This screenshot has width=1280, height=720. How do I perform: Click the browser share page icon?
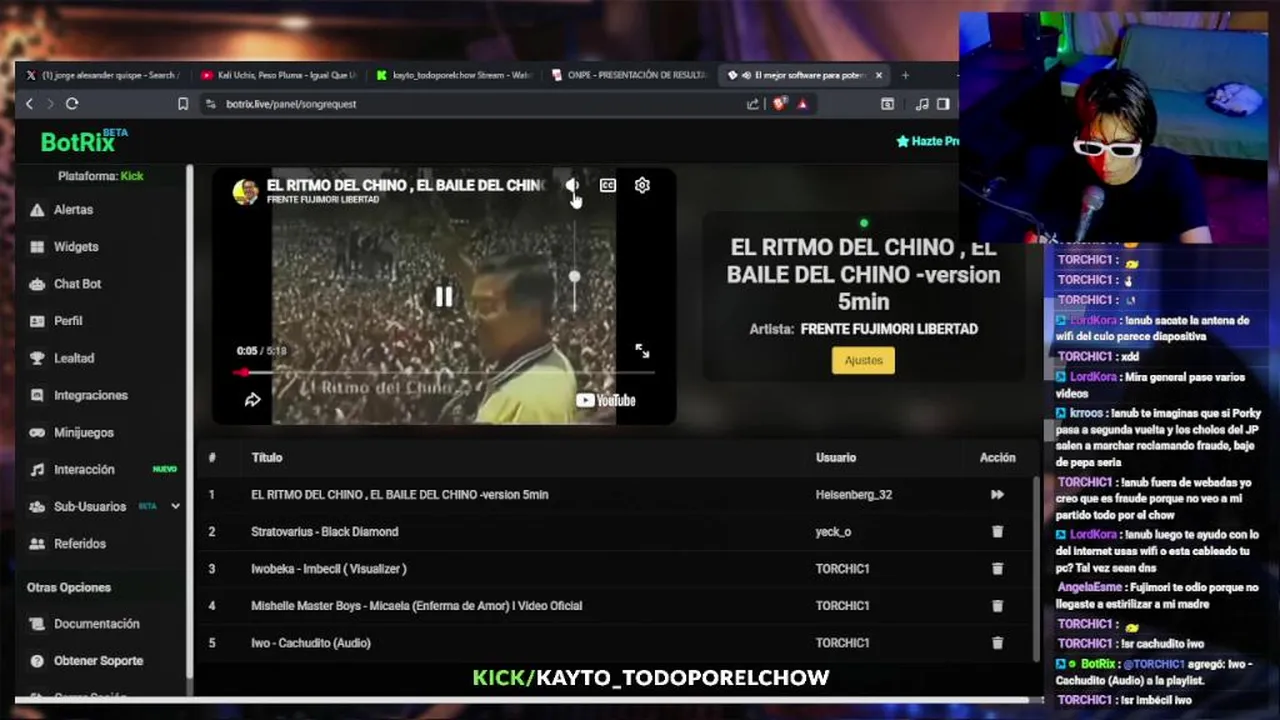click(753, 104)
